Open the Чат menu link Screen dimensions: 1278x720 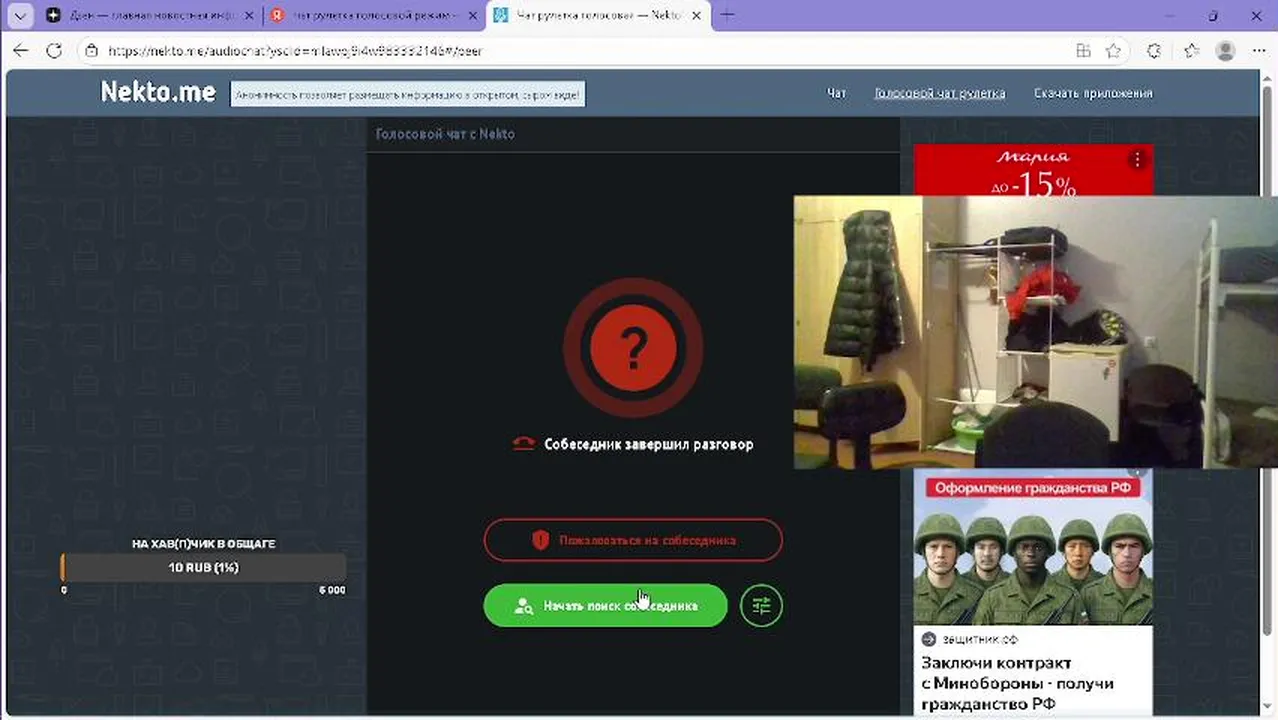[836, 93]
